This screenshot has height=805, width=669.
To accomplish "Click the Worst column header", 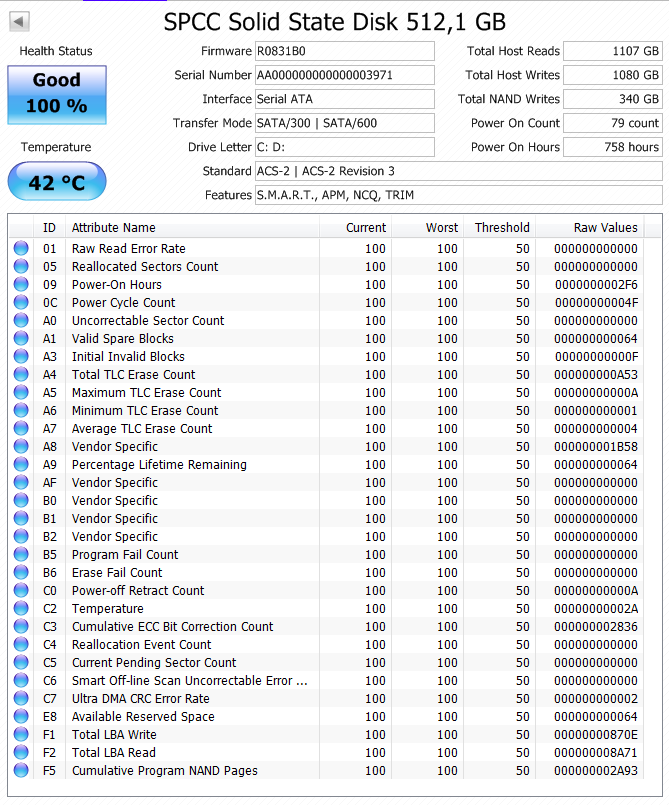I will click(428, 227).
